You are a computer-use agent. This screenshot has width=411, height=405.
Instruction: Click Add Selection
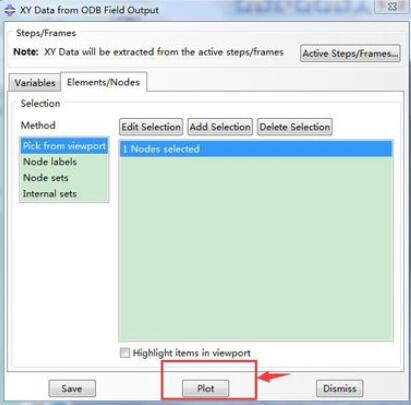(x=220, y=127)
